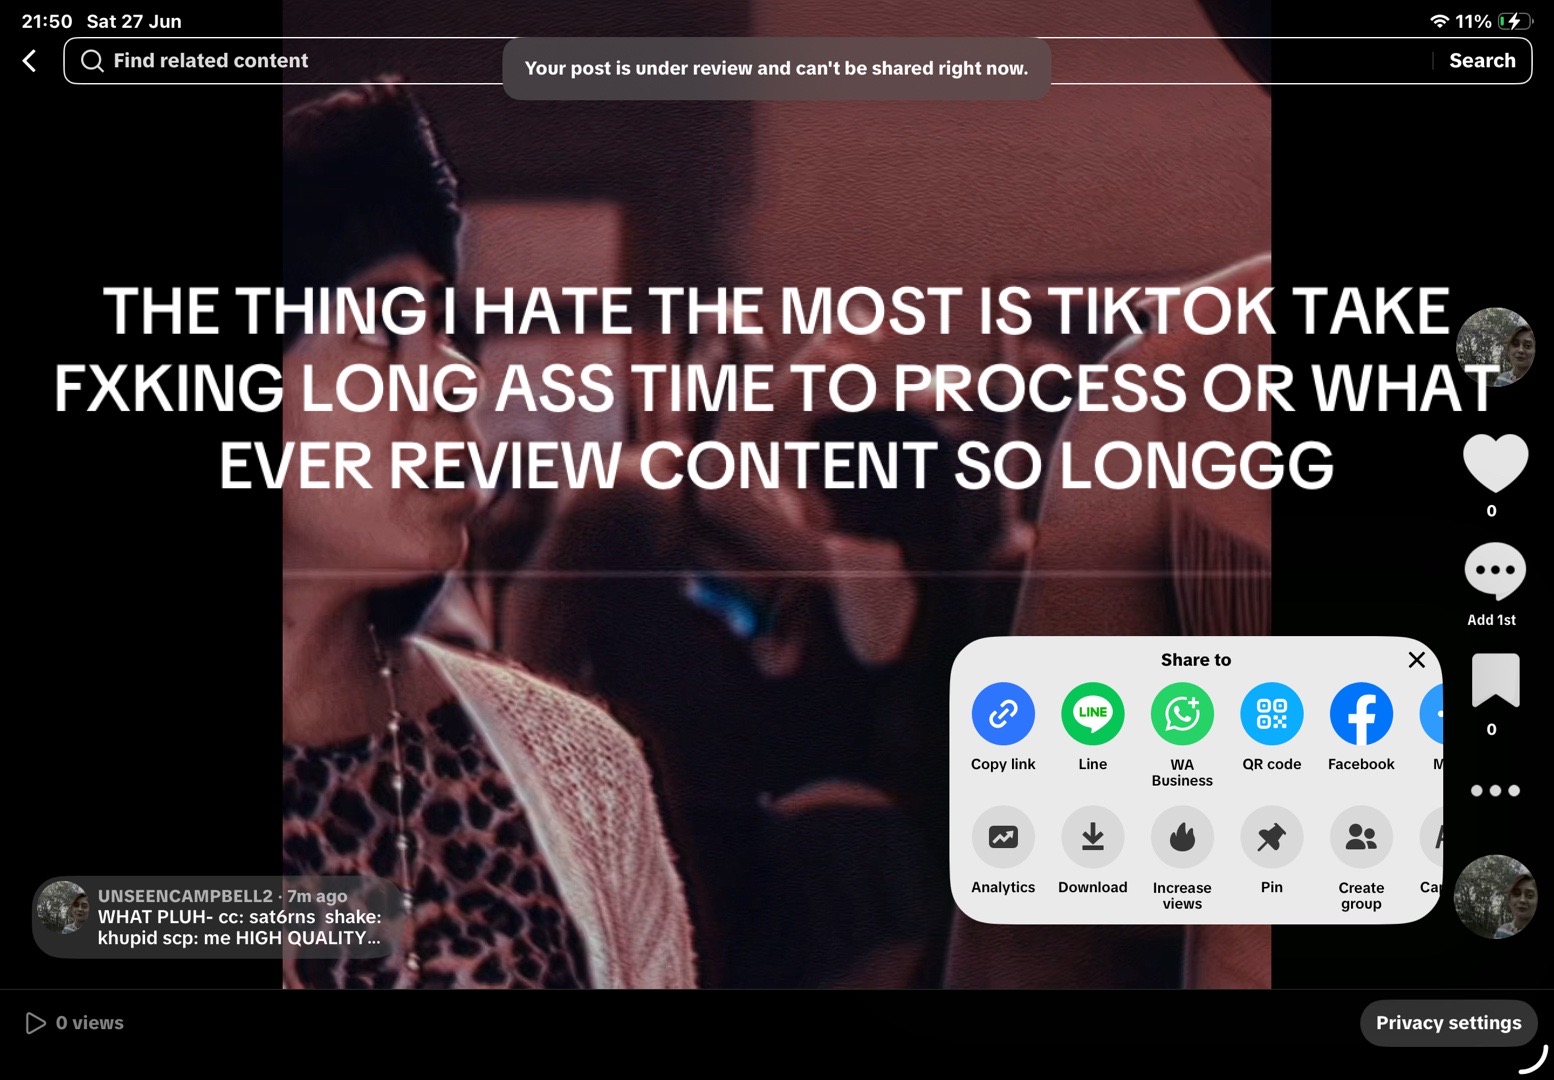Open UNSEENCAMPBELL2 username in the caption
Image resolution: width=1554 pixels, height=1080 pixels.
coord(185,896)
